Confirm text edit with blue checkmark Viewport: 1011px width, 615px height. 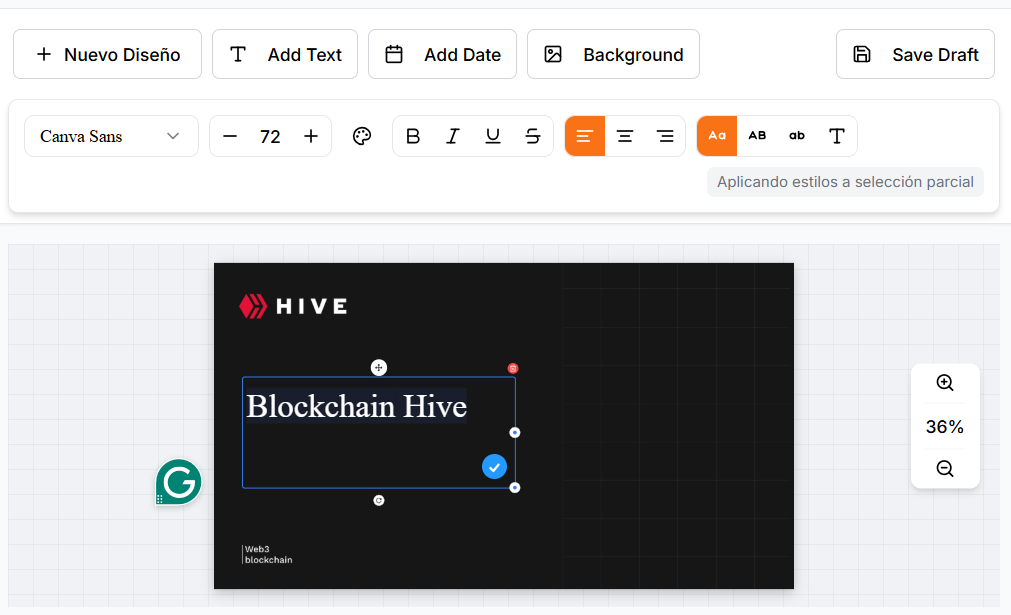click(x=495, y=467)
